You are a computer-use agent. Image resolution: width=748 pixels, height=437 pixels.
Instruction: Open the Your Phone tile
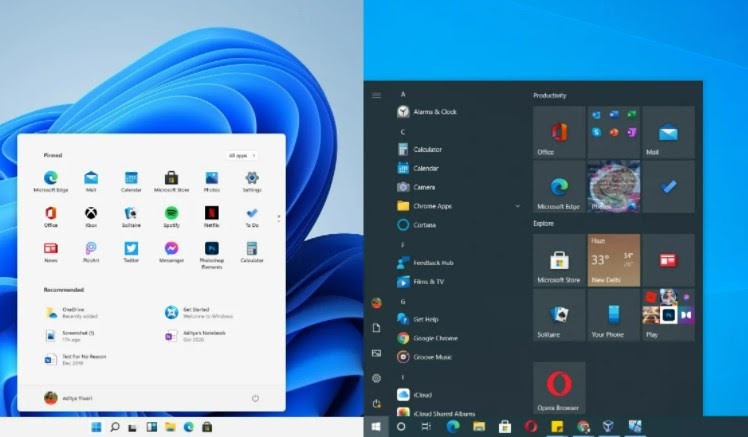tap(614, 315)
